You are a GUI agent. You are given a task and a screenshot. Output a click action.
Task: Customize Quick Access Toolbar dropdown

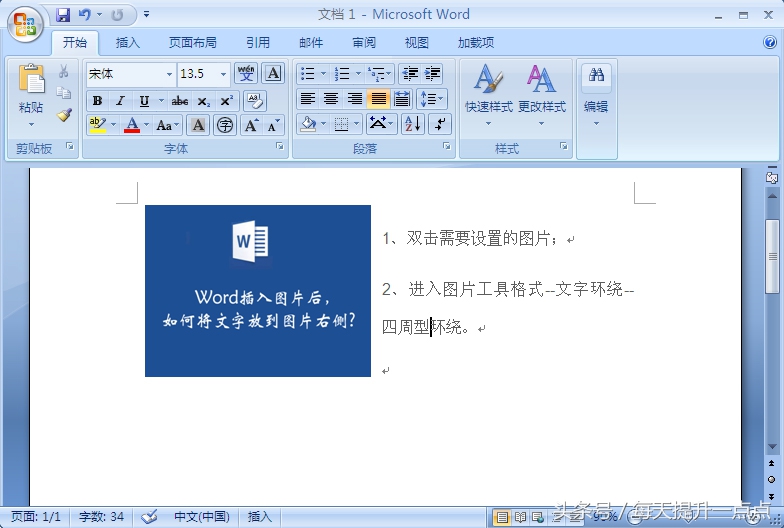(146, 14)
